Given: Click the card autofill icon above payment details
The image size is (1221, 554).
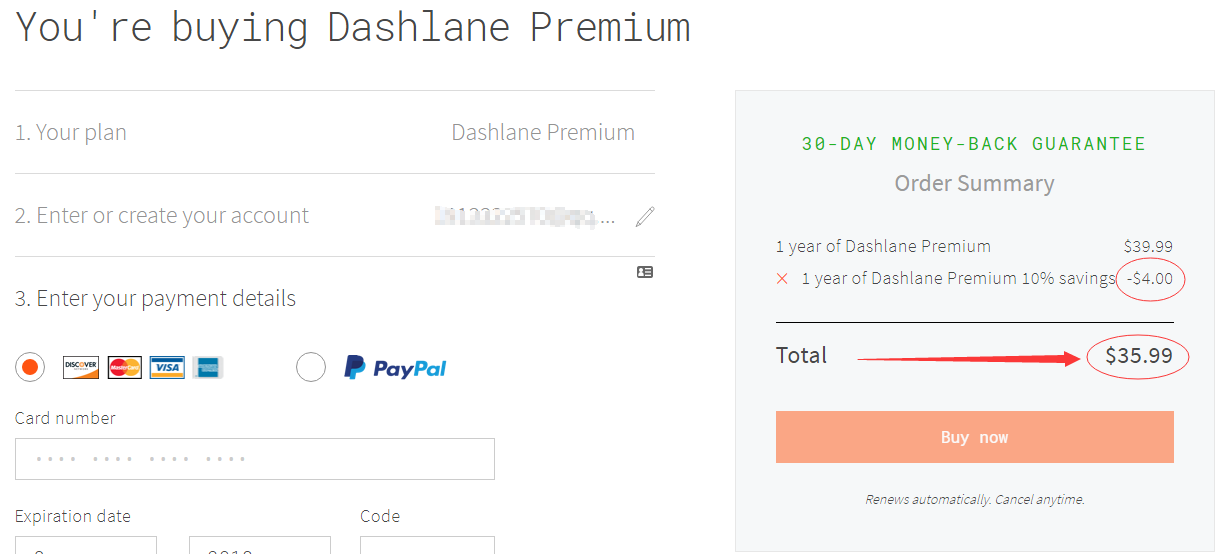Looking at the screenshot, I should pyautogui.click(x=645, y=272).
